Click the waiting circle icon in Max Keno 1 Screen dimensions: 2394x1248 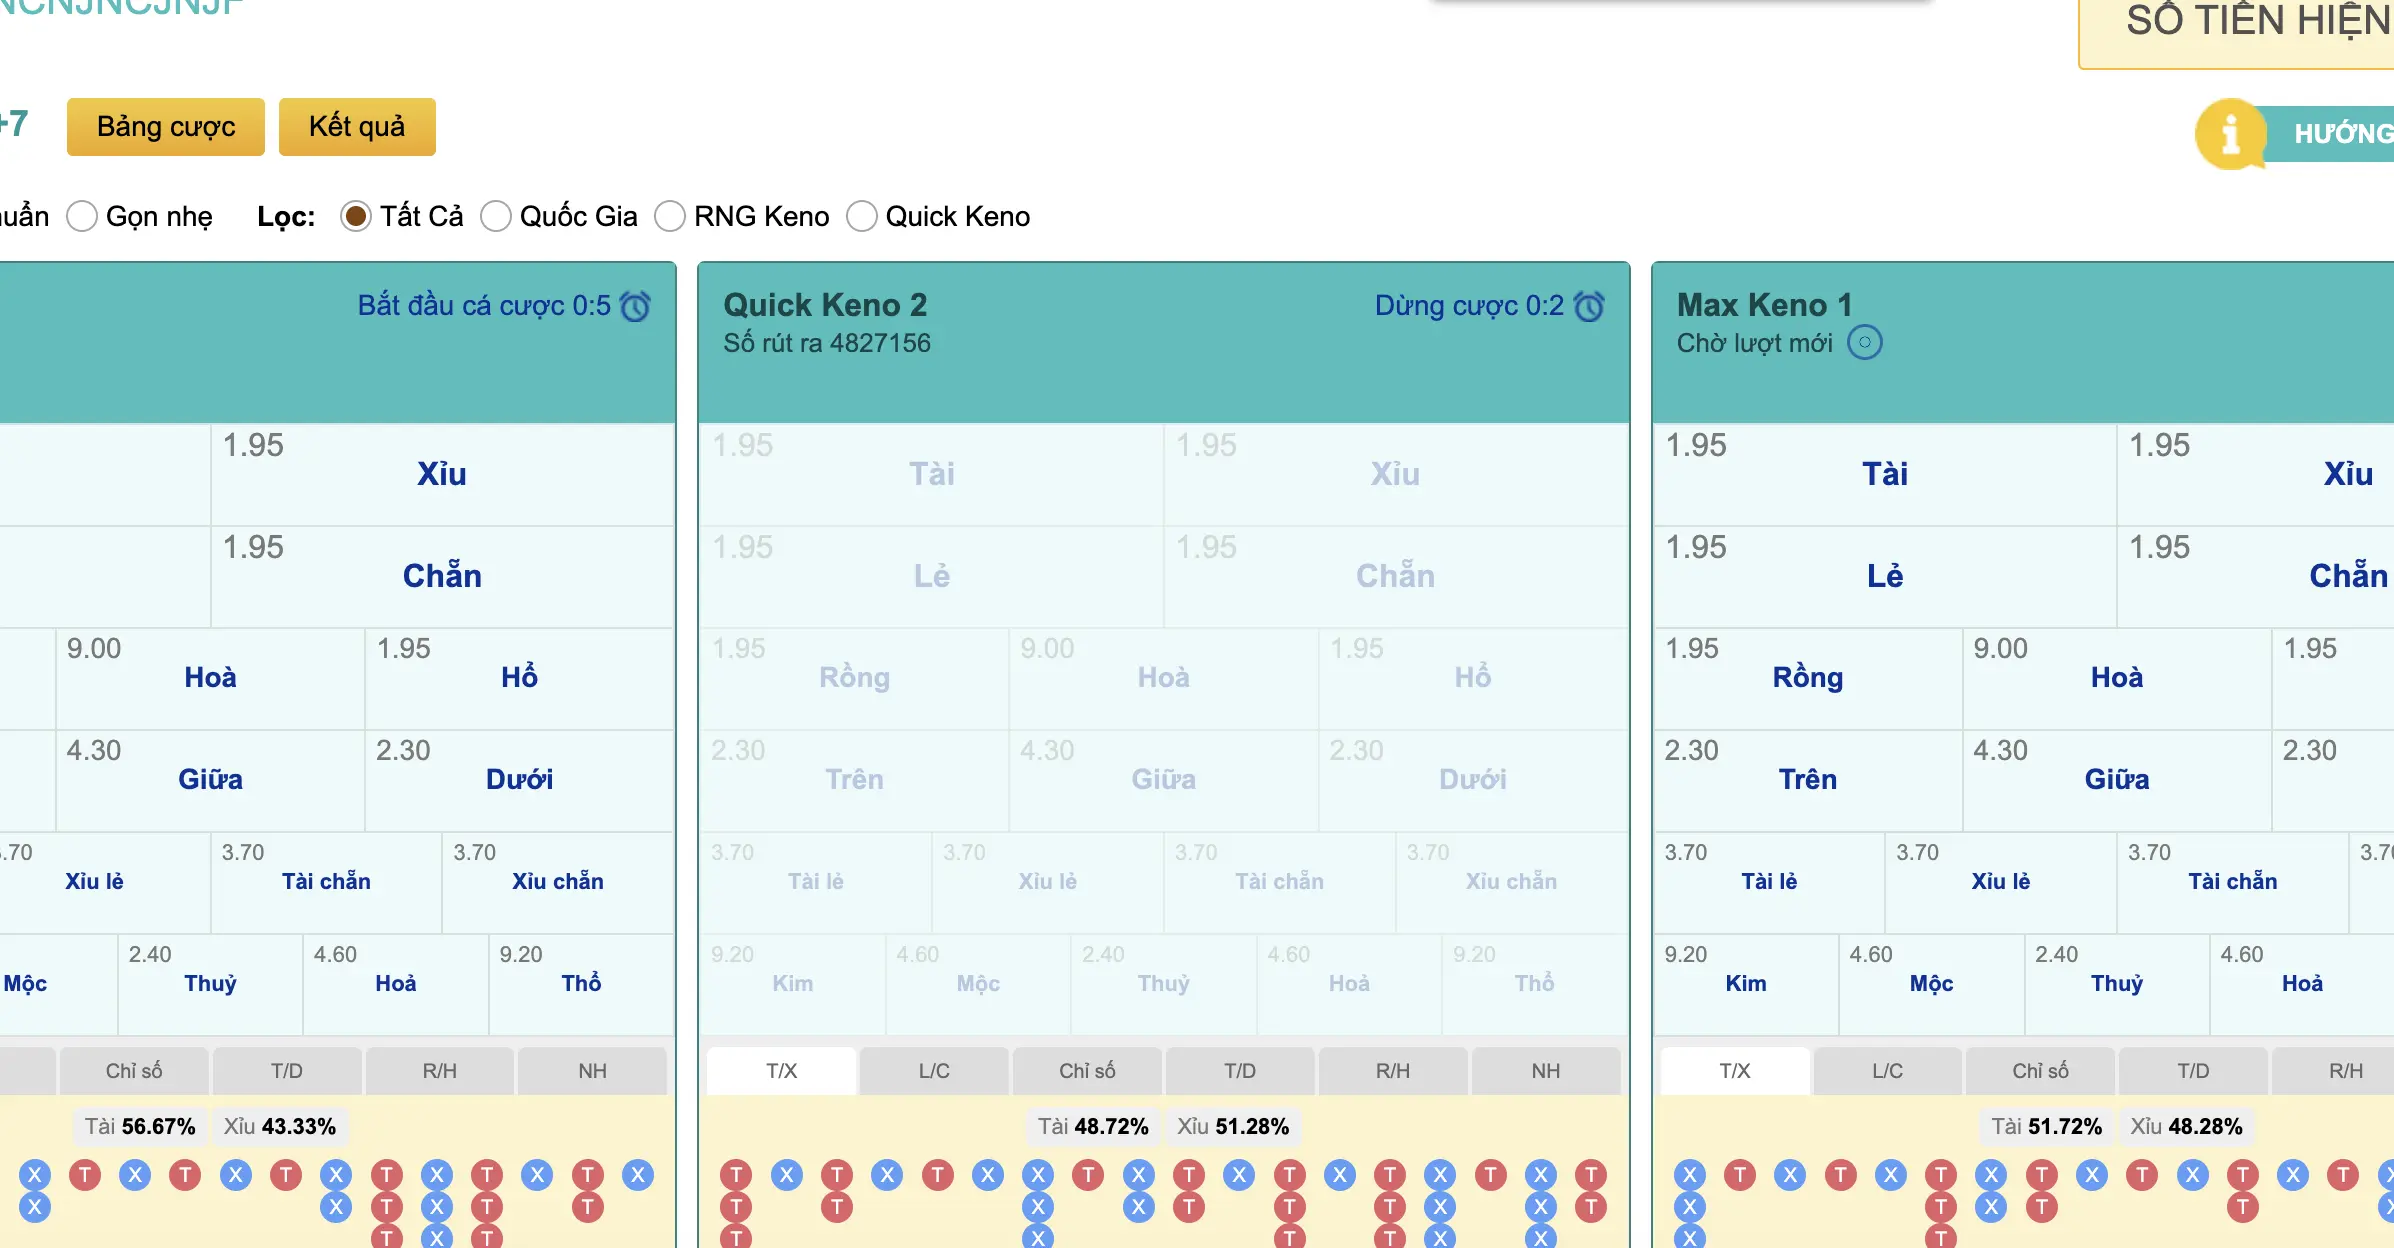click(x=1864, y=343)
